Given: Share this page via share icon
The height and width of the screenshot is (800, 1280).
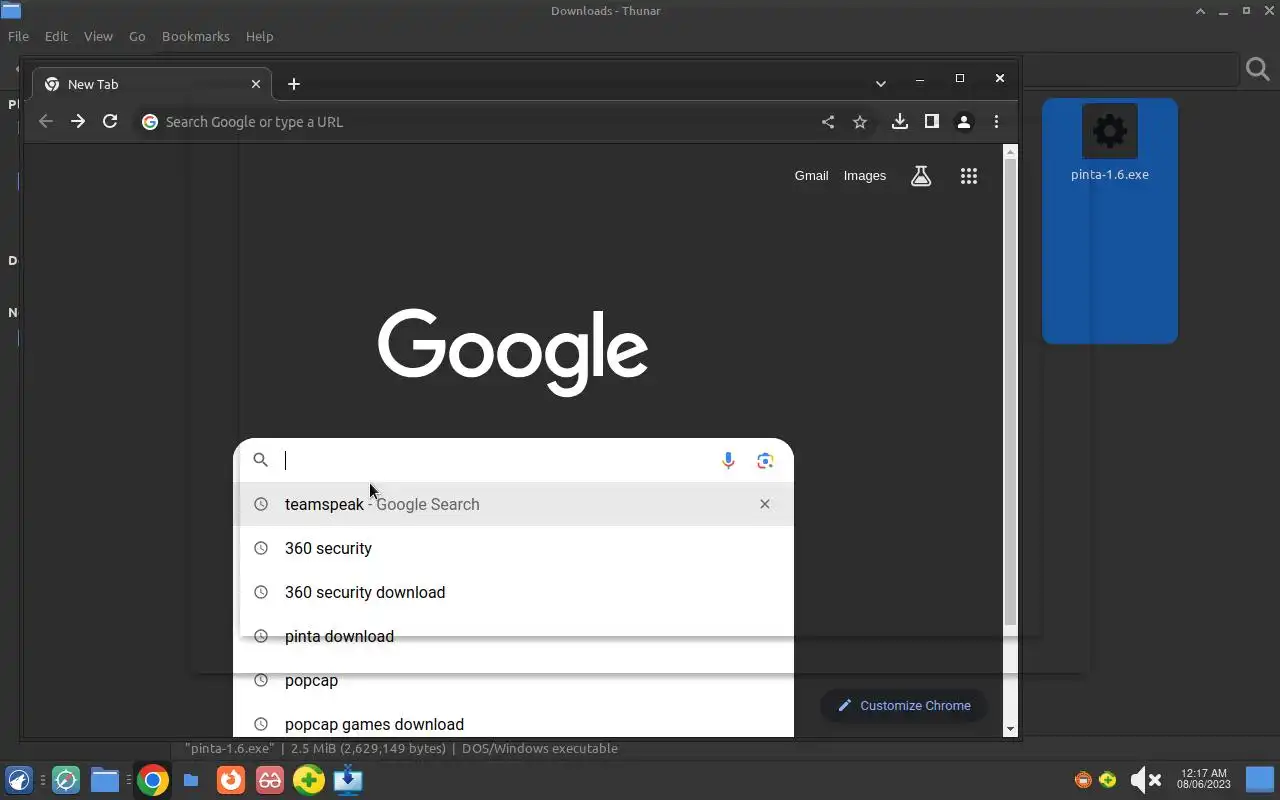Looking at the screenshot, I should click(828, 122).
